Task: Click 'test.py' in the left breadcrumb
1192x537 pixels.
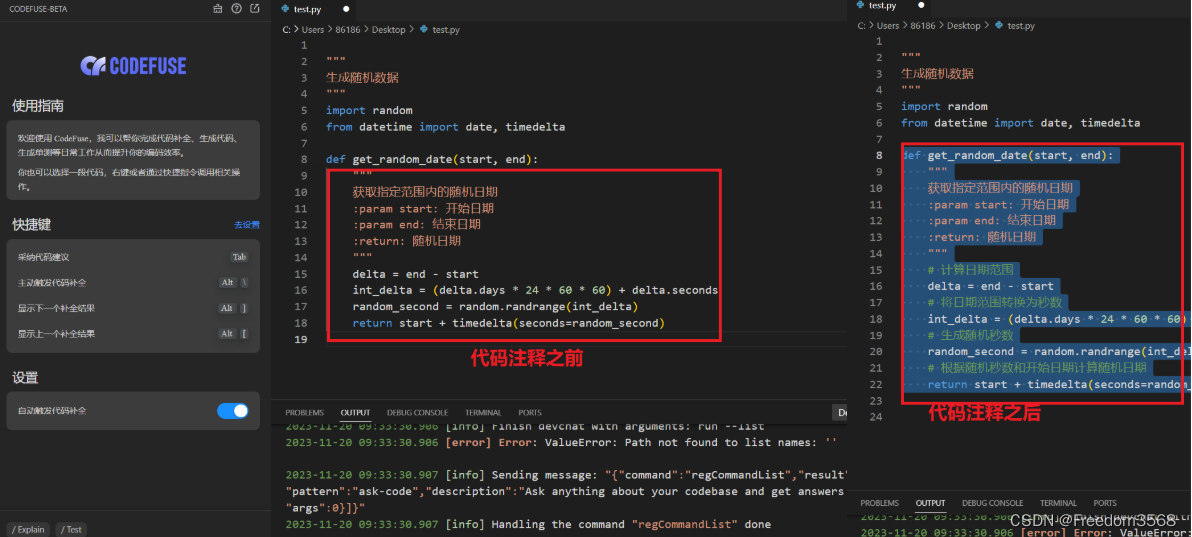Action: click(446, 30)
